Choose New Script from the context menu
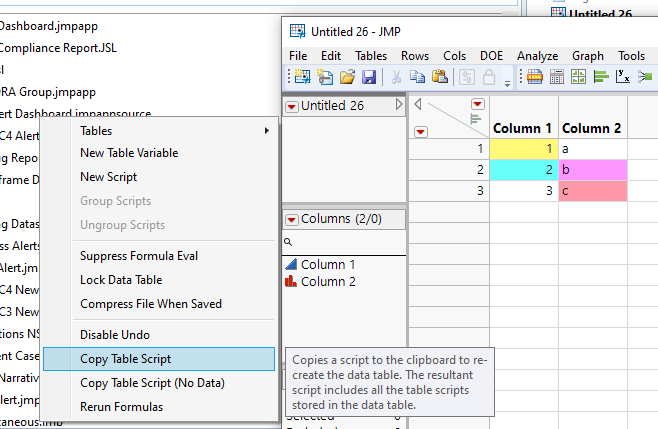This screenshot has width=658, height=429. click(x=159, y=177)
